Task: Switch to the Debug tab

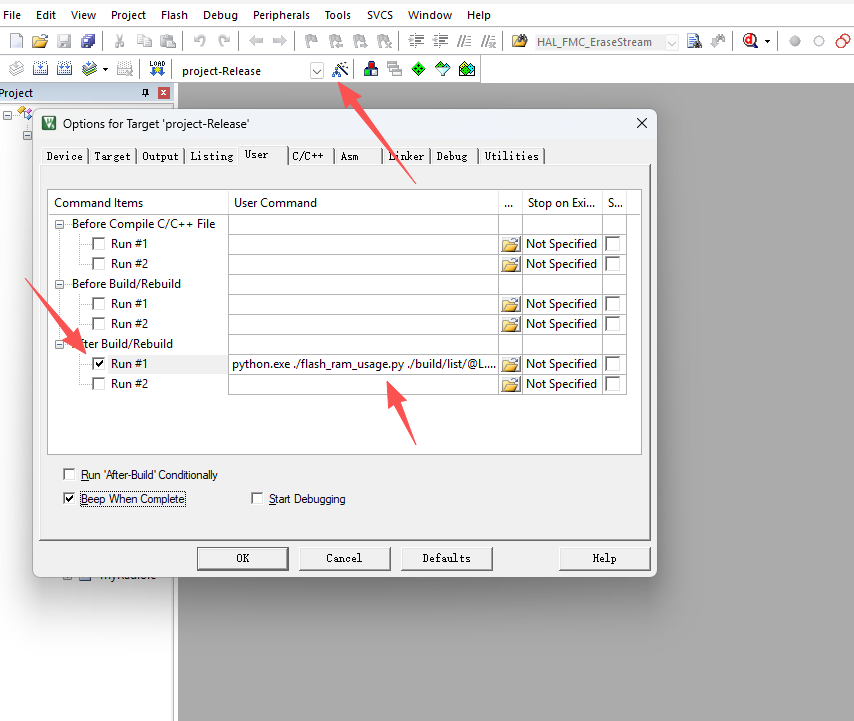Action: pyautogui.click(x=452, y=156)
